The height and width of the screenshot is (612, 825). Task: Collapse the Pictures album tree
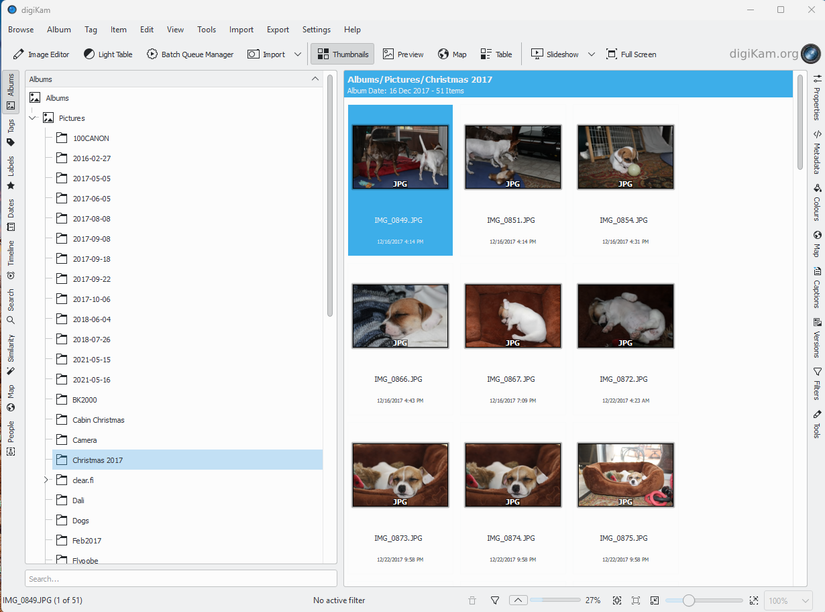pos(32,117)
